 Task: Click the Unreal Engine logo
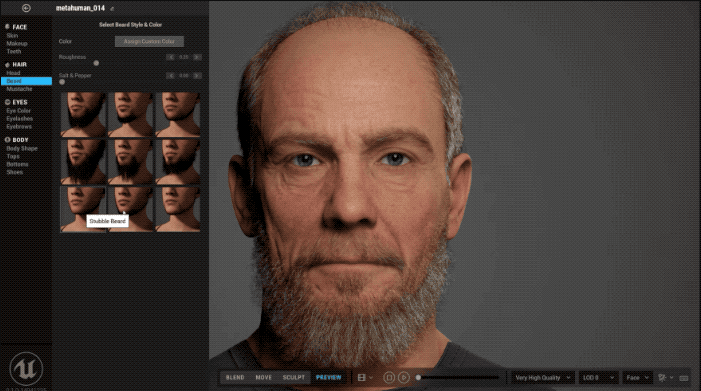point(26,369)
